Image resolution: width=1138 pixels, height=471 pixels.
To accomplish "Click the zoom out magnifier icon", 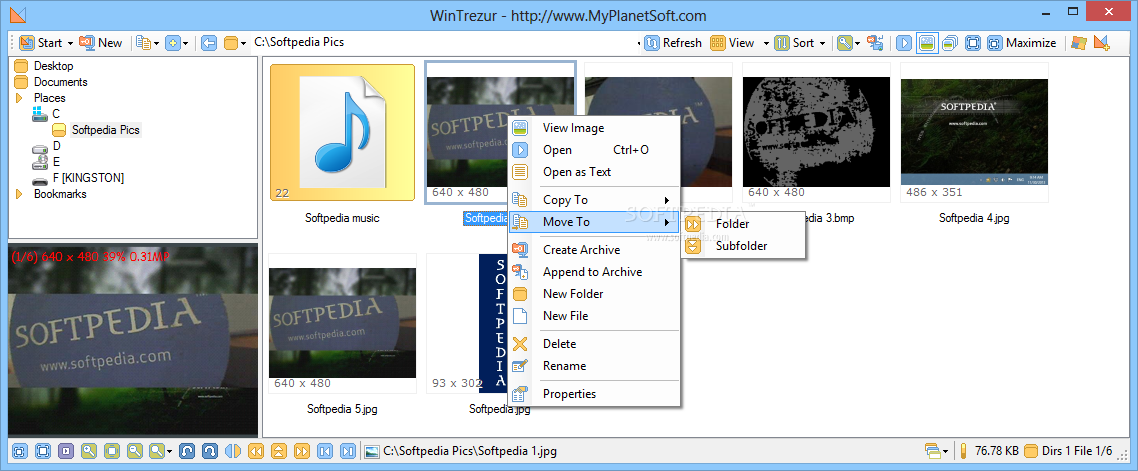I will coord(135,451).
